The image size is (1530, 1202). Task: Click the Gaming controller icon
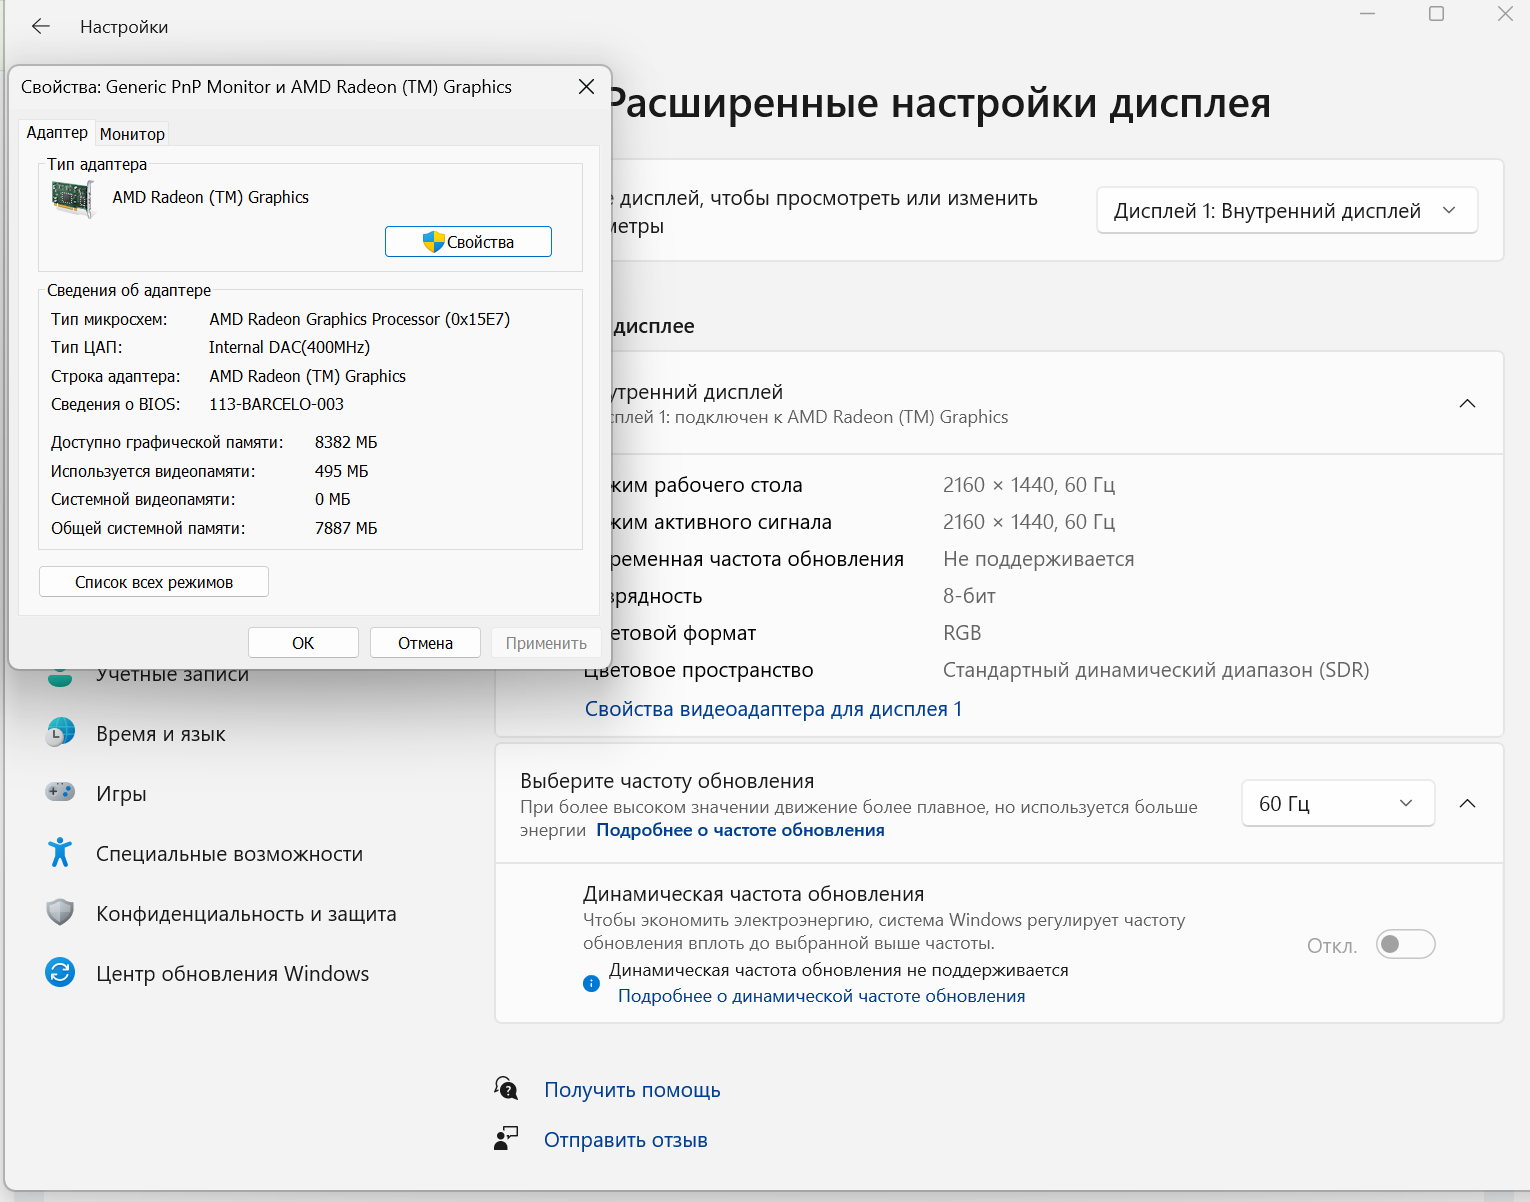pos(60,793)
